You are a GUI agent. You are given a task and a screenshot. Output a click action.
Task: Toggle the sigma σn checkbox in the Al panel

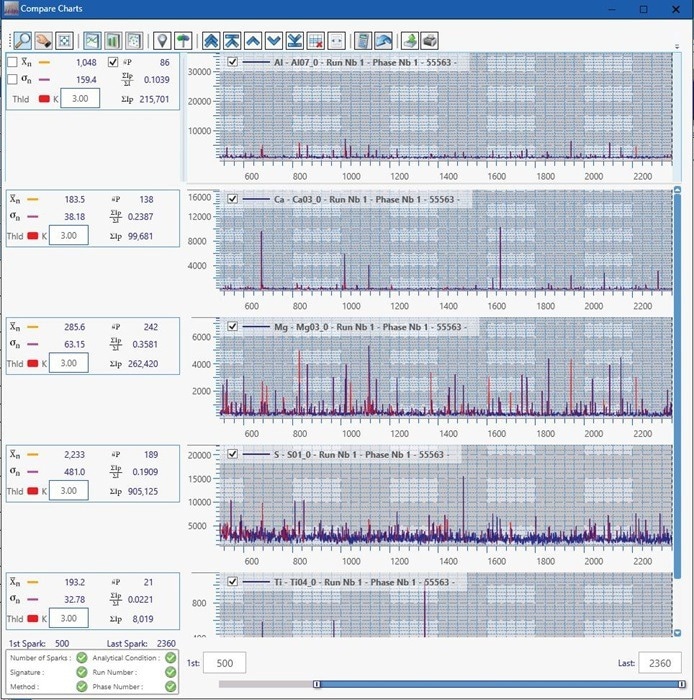pos(12,80)
